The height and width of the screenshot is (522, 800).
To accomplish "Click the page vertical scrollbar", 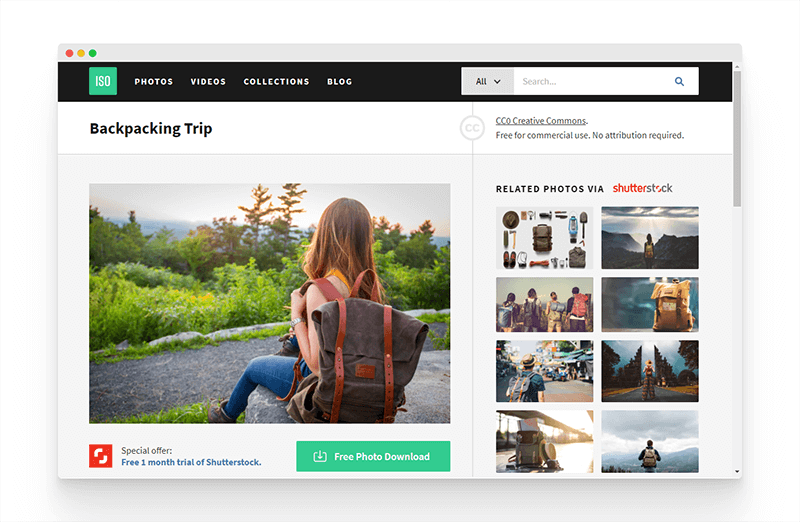I will pos(737,140).
